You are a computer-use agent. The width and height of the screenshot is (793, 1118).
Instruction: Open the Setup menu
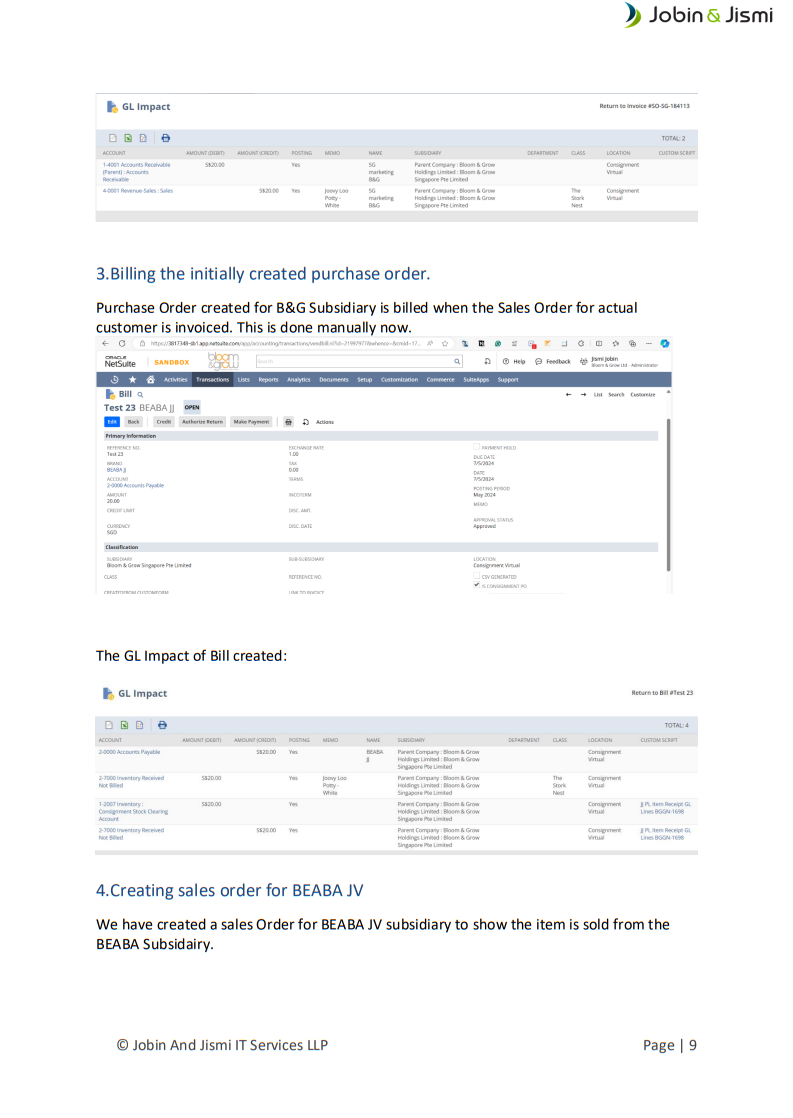365,380
